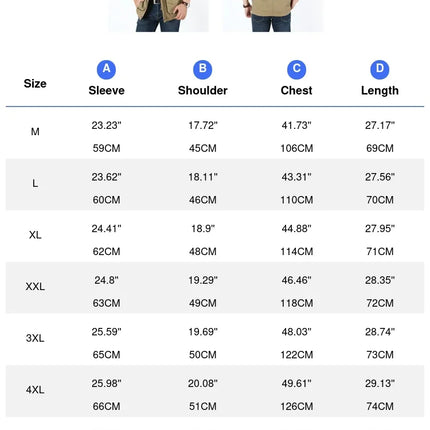Click the Shoulder column label
430x430 pixels.
point(203,90)
